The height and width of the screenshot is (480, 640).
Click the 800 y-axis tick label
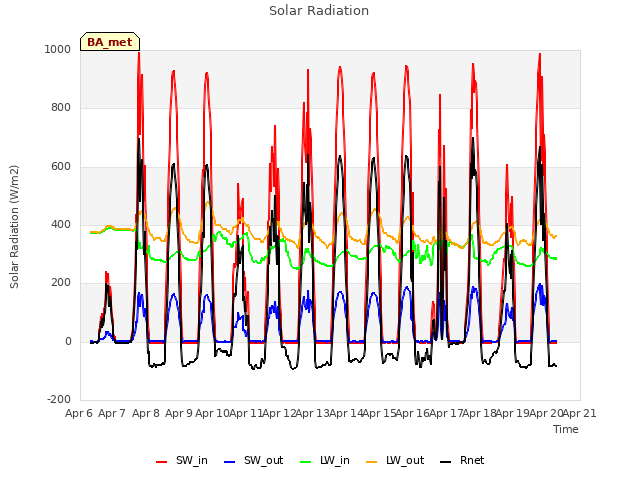[61, 107]
